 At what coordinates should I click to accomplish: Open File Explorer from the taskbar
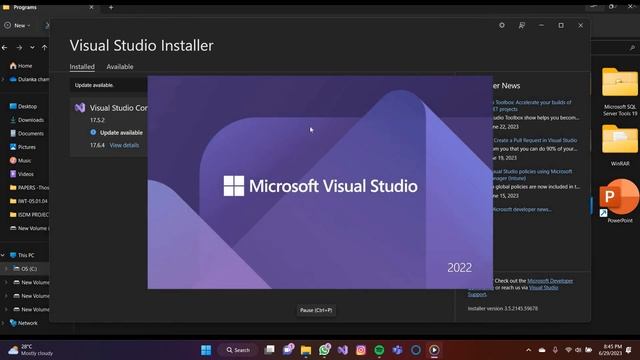tap(306, 350)
